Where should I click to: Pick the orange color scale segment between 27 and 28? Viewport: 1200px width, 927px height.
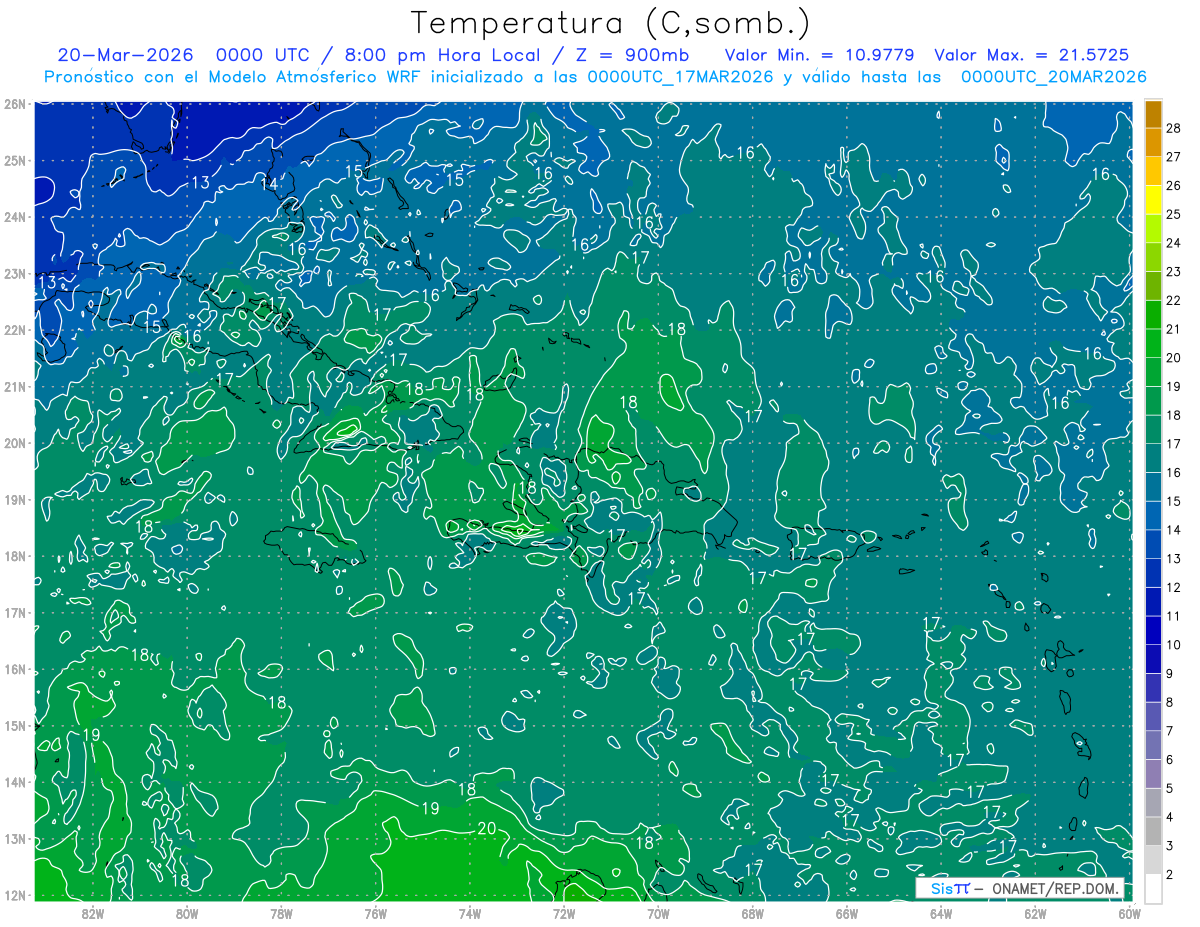coord(1153,143)
